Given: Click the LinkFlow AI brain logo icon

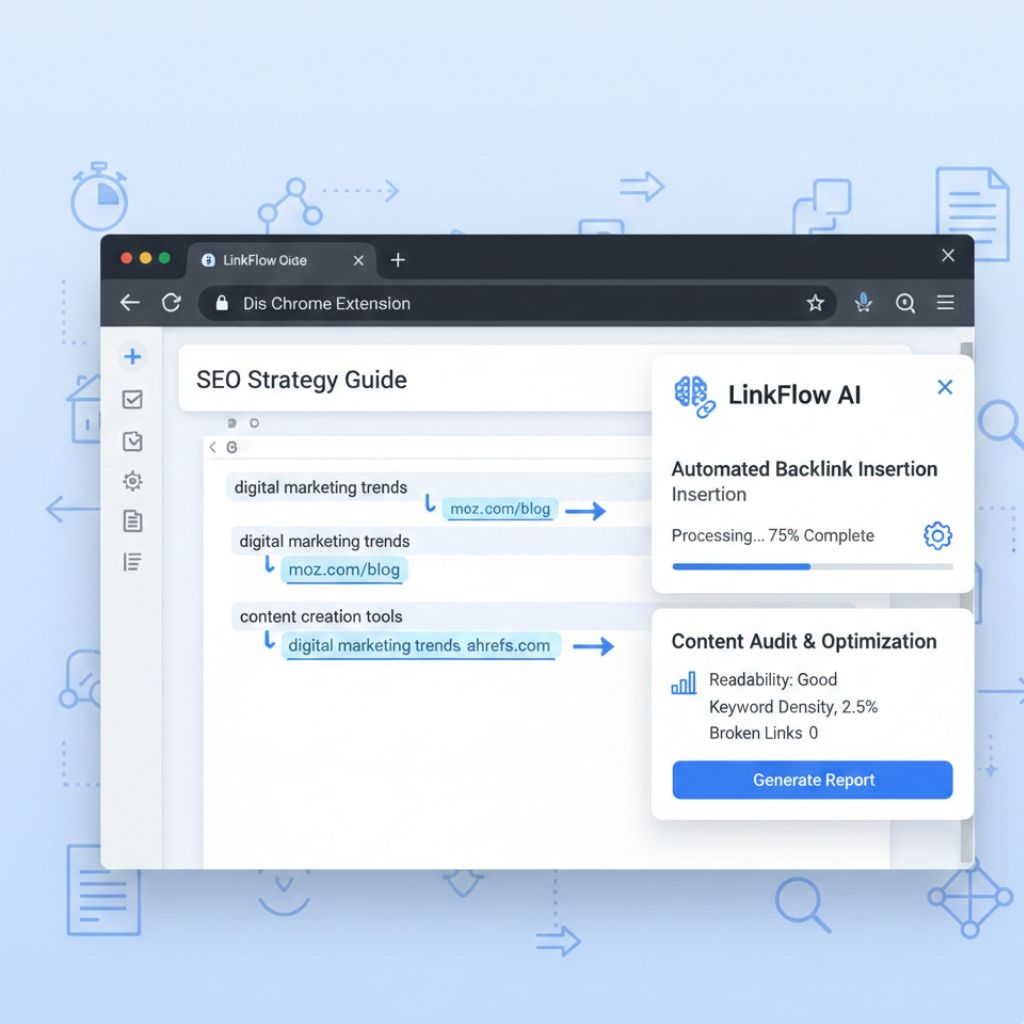Looking at the screenshot, I should click(695, 395).
